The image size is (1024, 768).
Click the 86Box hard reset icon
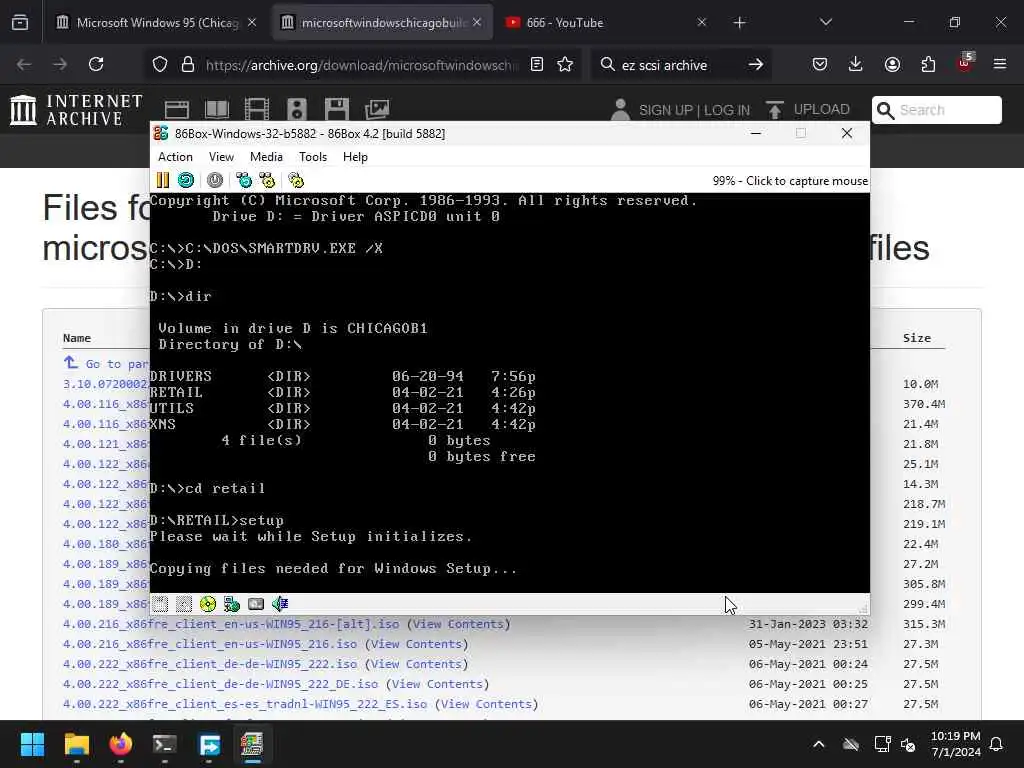185,180
